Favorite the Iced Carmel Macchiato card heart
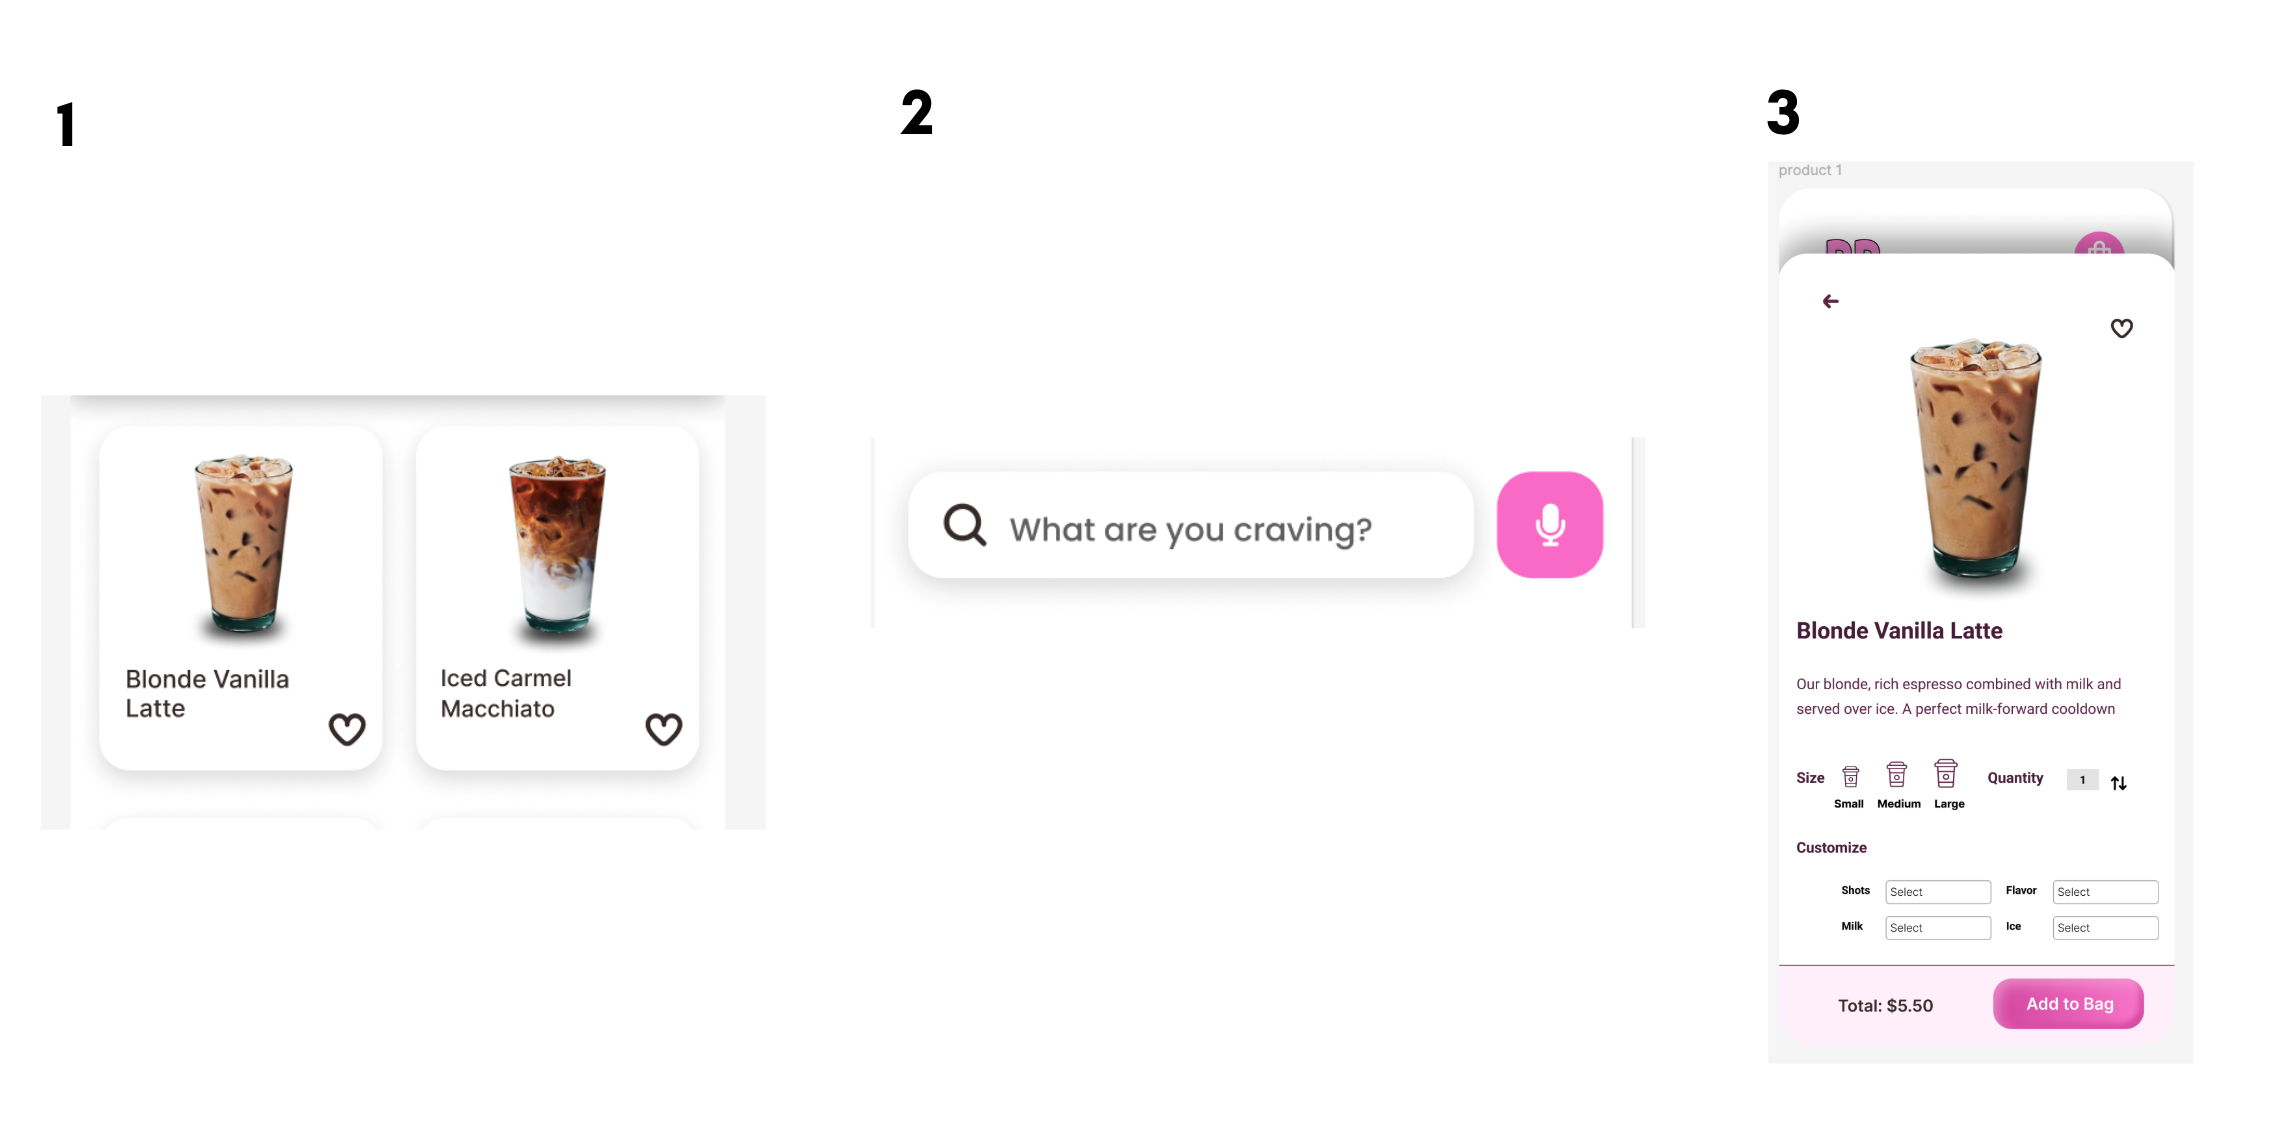This screenshot has width=2286, height=1126. coord(663,729)
